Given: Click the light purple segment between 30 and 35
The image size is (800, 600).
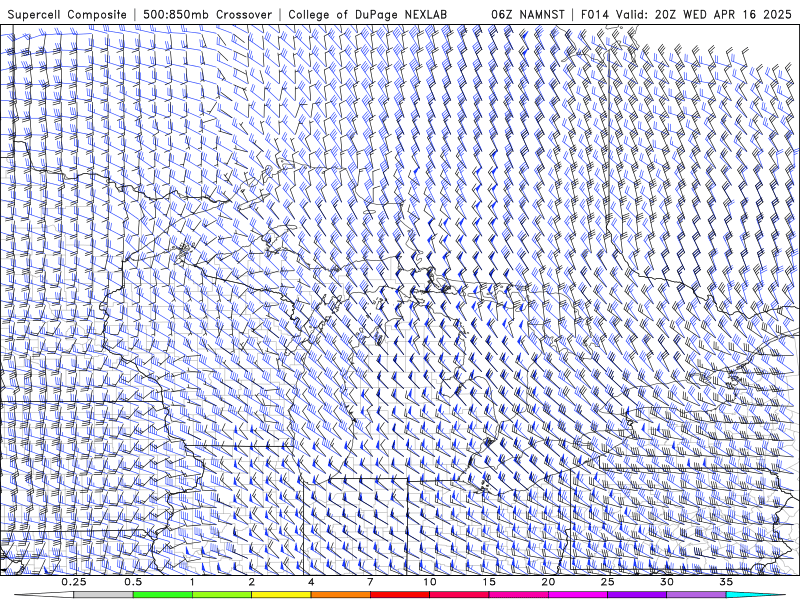Looking at the screenshot, I should tap(696, 595).
